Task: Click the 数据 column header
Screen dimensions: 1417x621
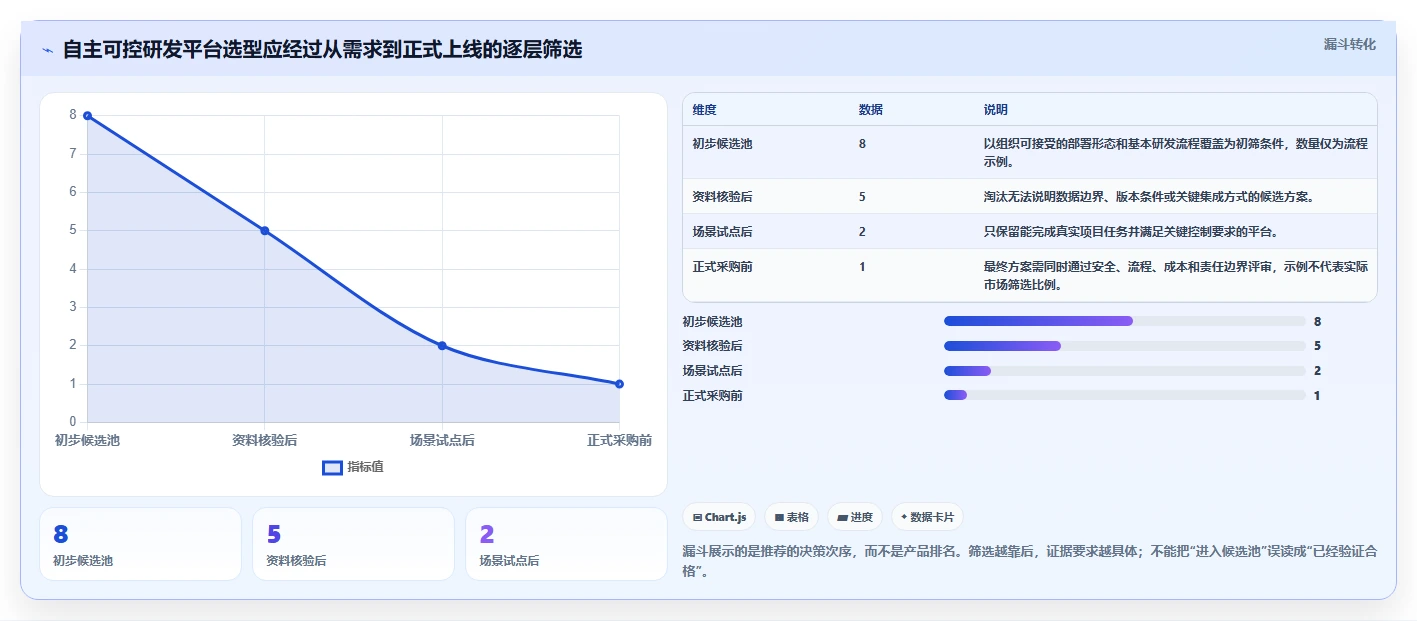Action: coord(870,110)
